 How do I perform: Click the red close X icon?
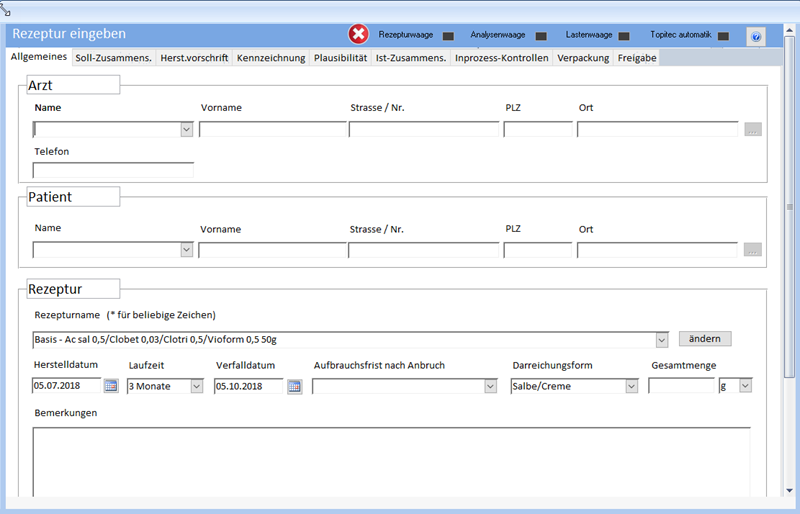pos(358,35)
